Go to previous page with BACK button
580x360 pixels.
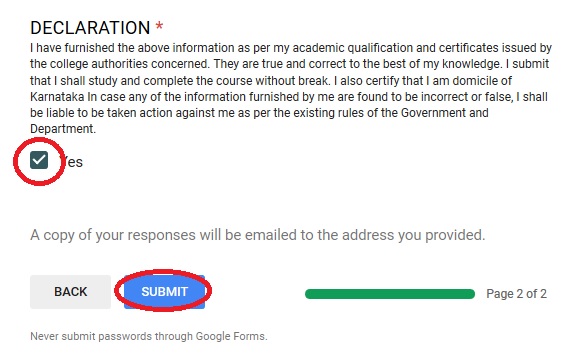tap(70, 292)
